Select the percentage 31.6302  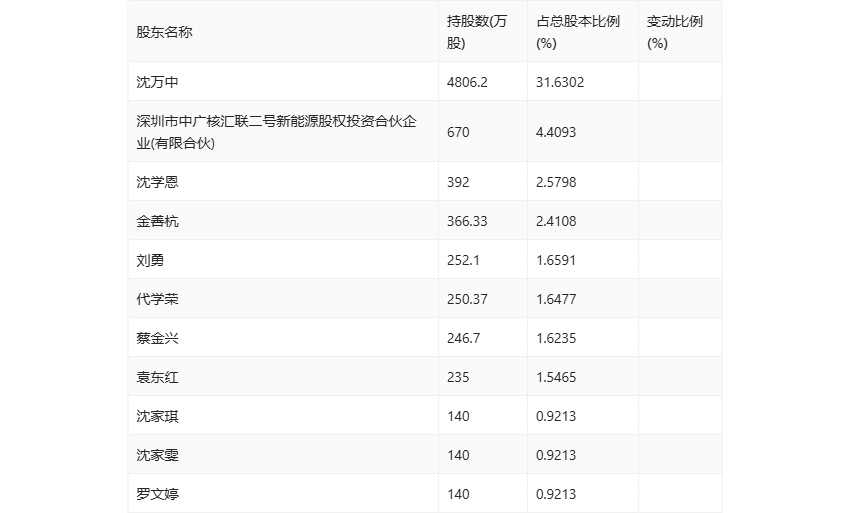click(560, 82)
